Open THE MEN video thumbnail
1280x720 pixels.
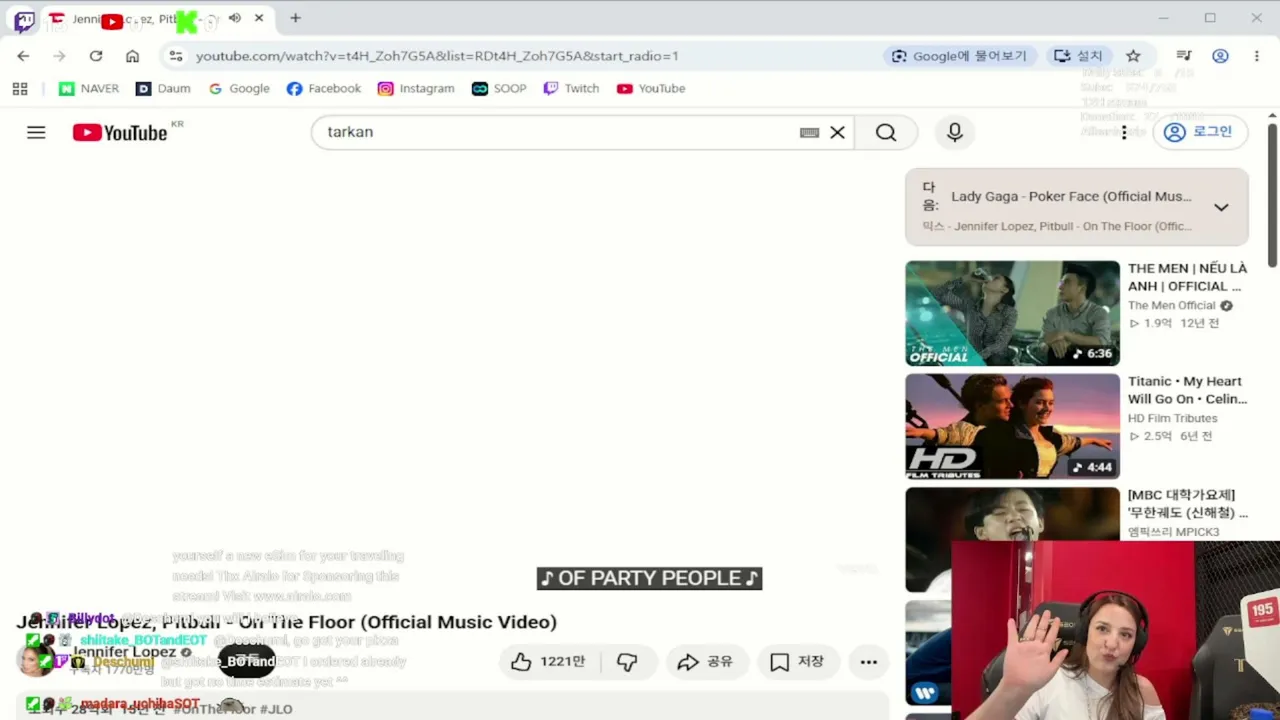pos(1012,313)
